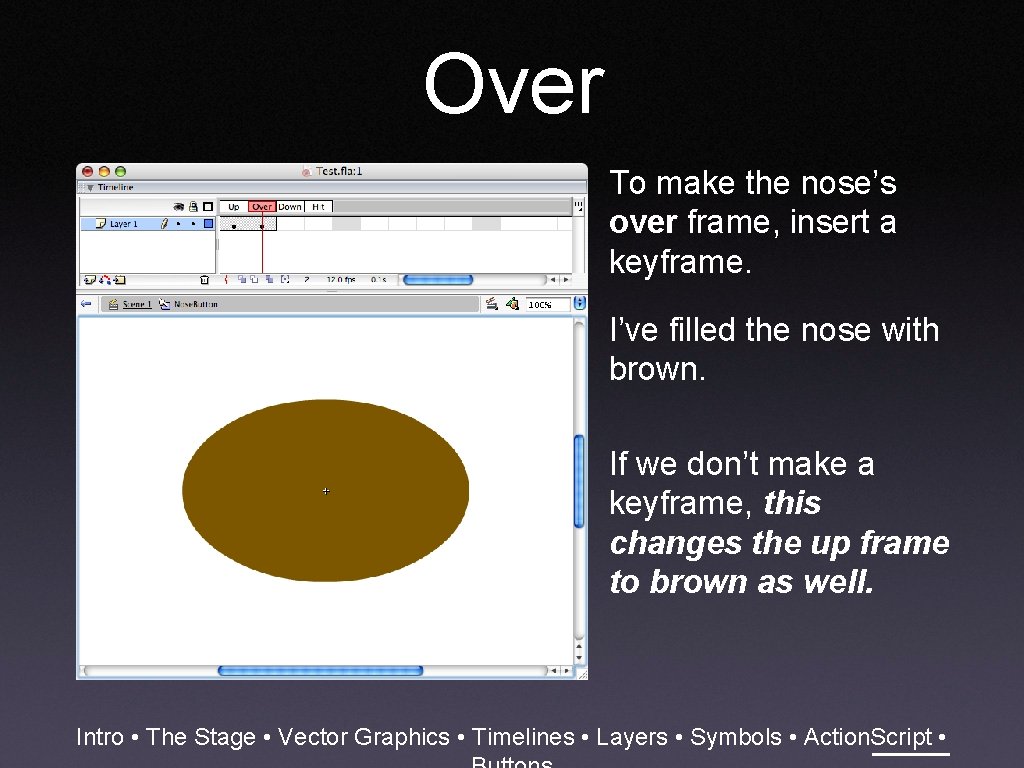Turn on onion skin
The image size is (1024, 768).
(x=242, y=280)
